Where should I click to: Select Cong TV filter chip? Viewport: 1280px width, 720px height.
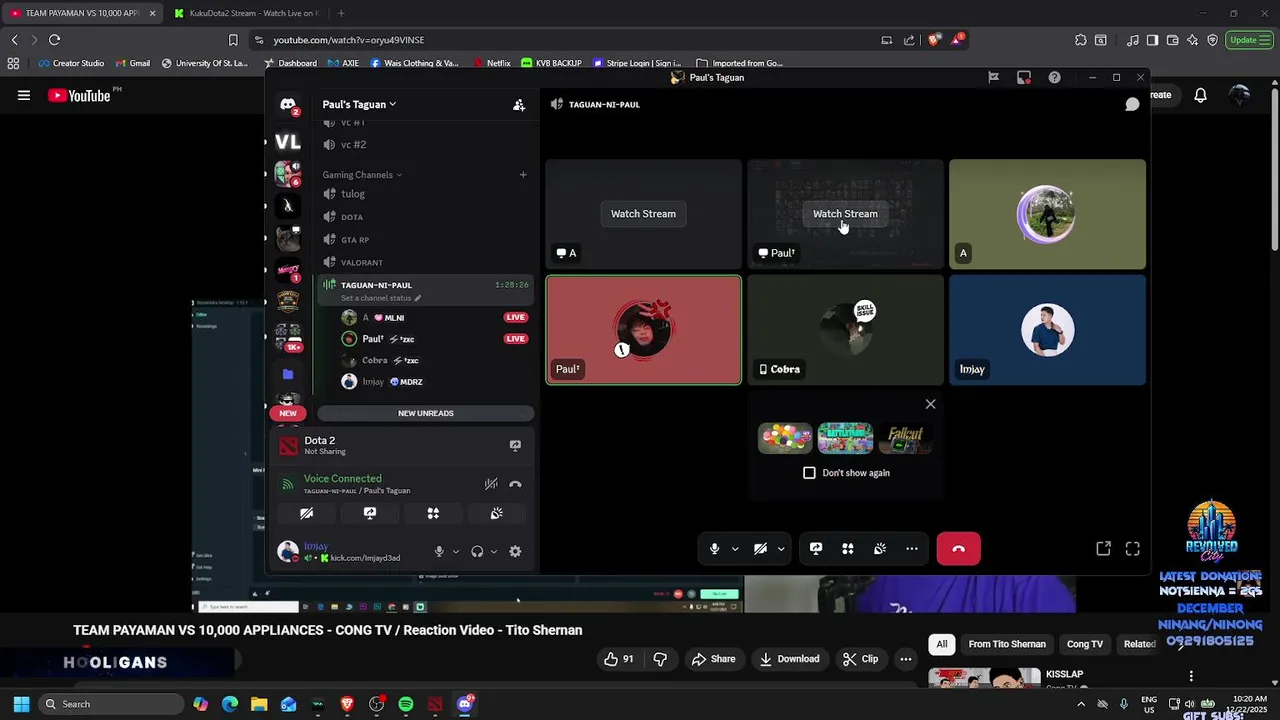(x=1085, y=644)
